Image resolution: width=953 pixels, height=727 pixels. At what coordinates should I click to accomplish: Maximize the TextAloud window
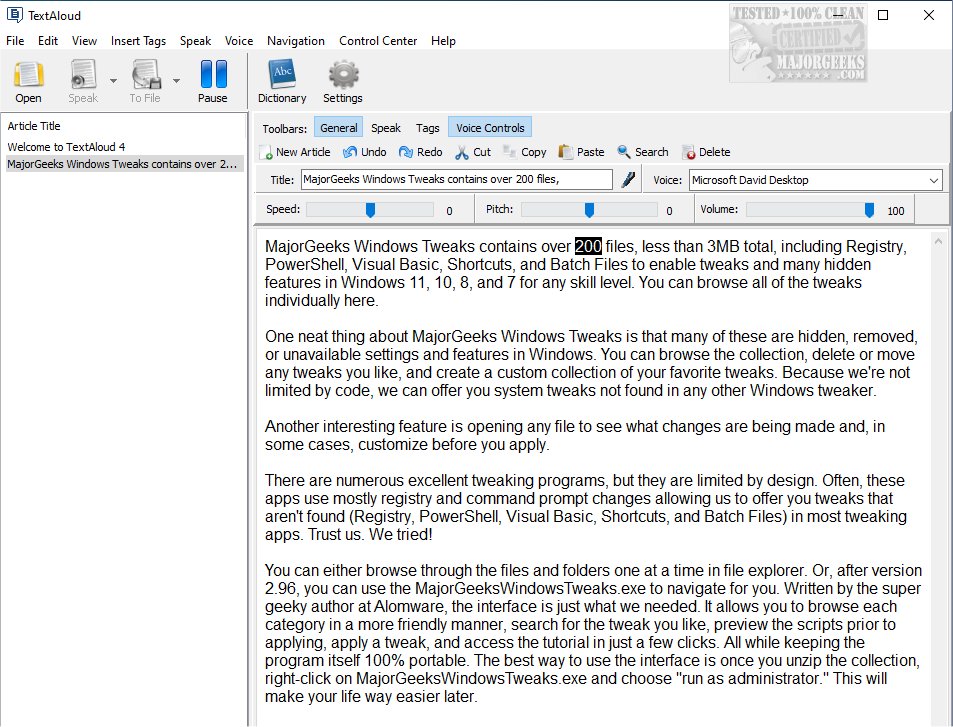[x=883, y=15]
